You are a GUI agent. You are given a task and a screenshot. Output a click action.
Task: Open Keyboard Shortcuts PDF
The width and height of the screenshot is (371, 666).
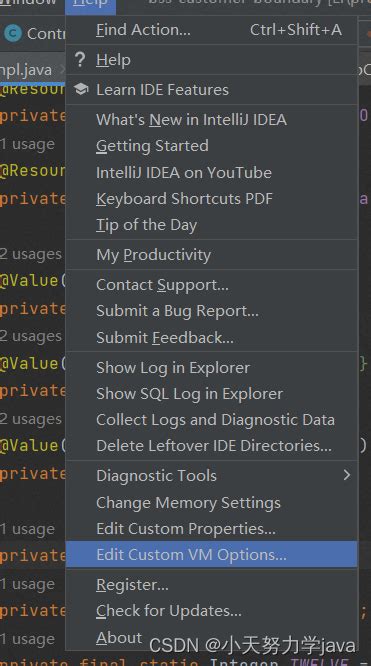pyautogui.click(x=212, y=199)
